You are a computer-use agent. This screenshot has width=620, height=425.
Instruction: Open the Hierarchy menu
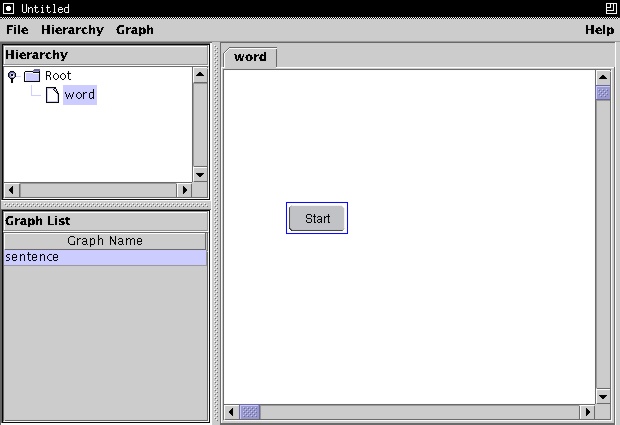click(72, 30)
